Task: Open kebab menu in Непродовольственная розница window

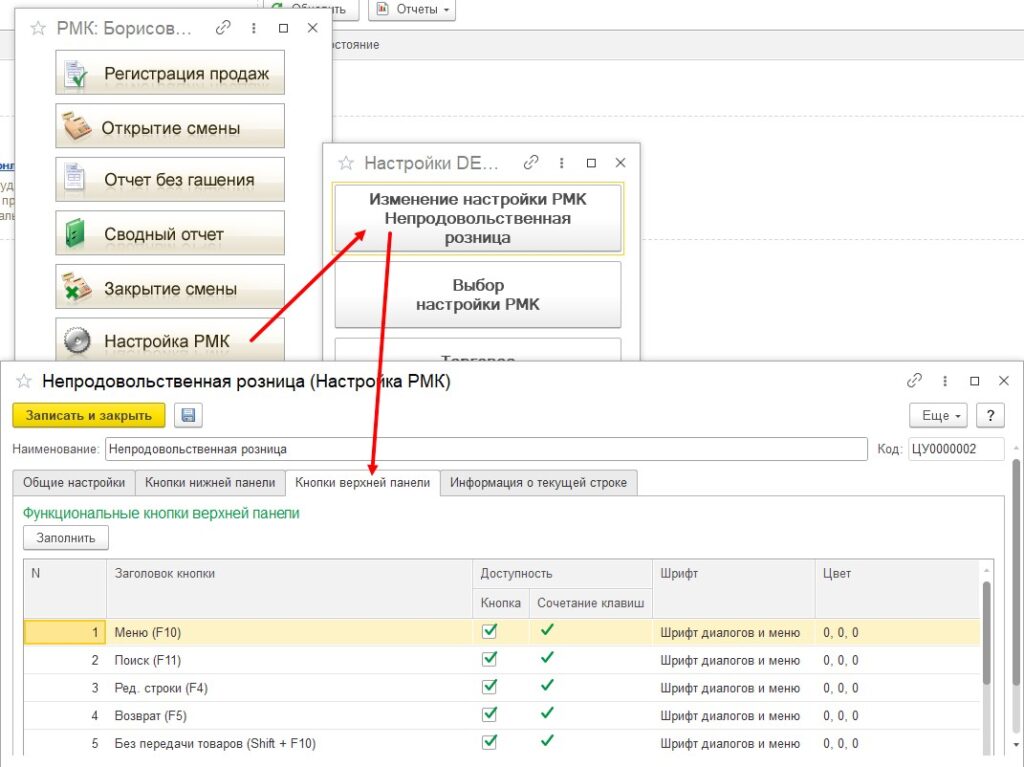Action: (x=945, y=381)
